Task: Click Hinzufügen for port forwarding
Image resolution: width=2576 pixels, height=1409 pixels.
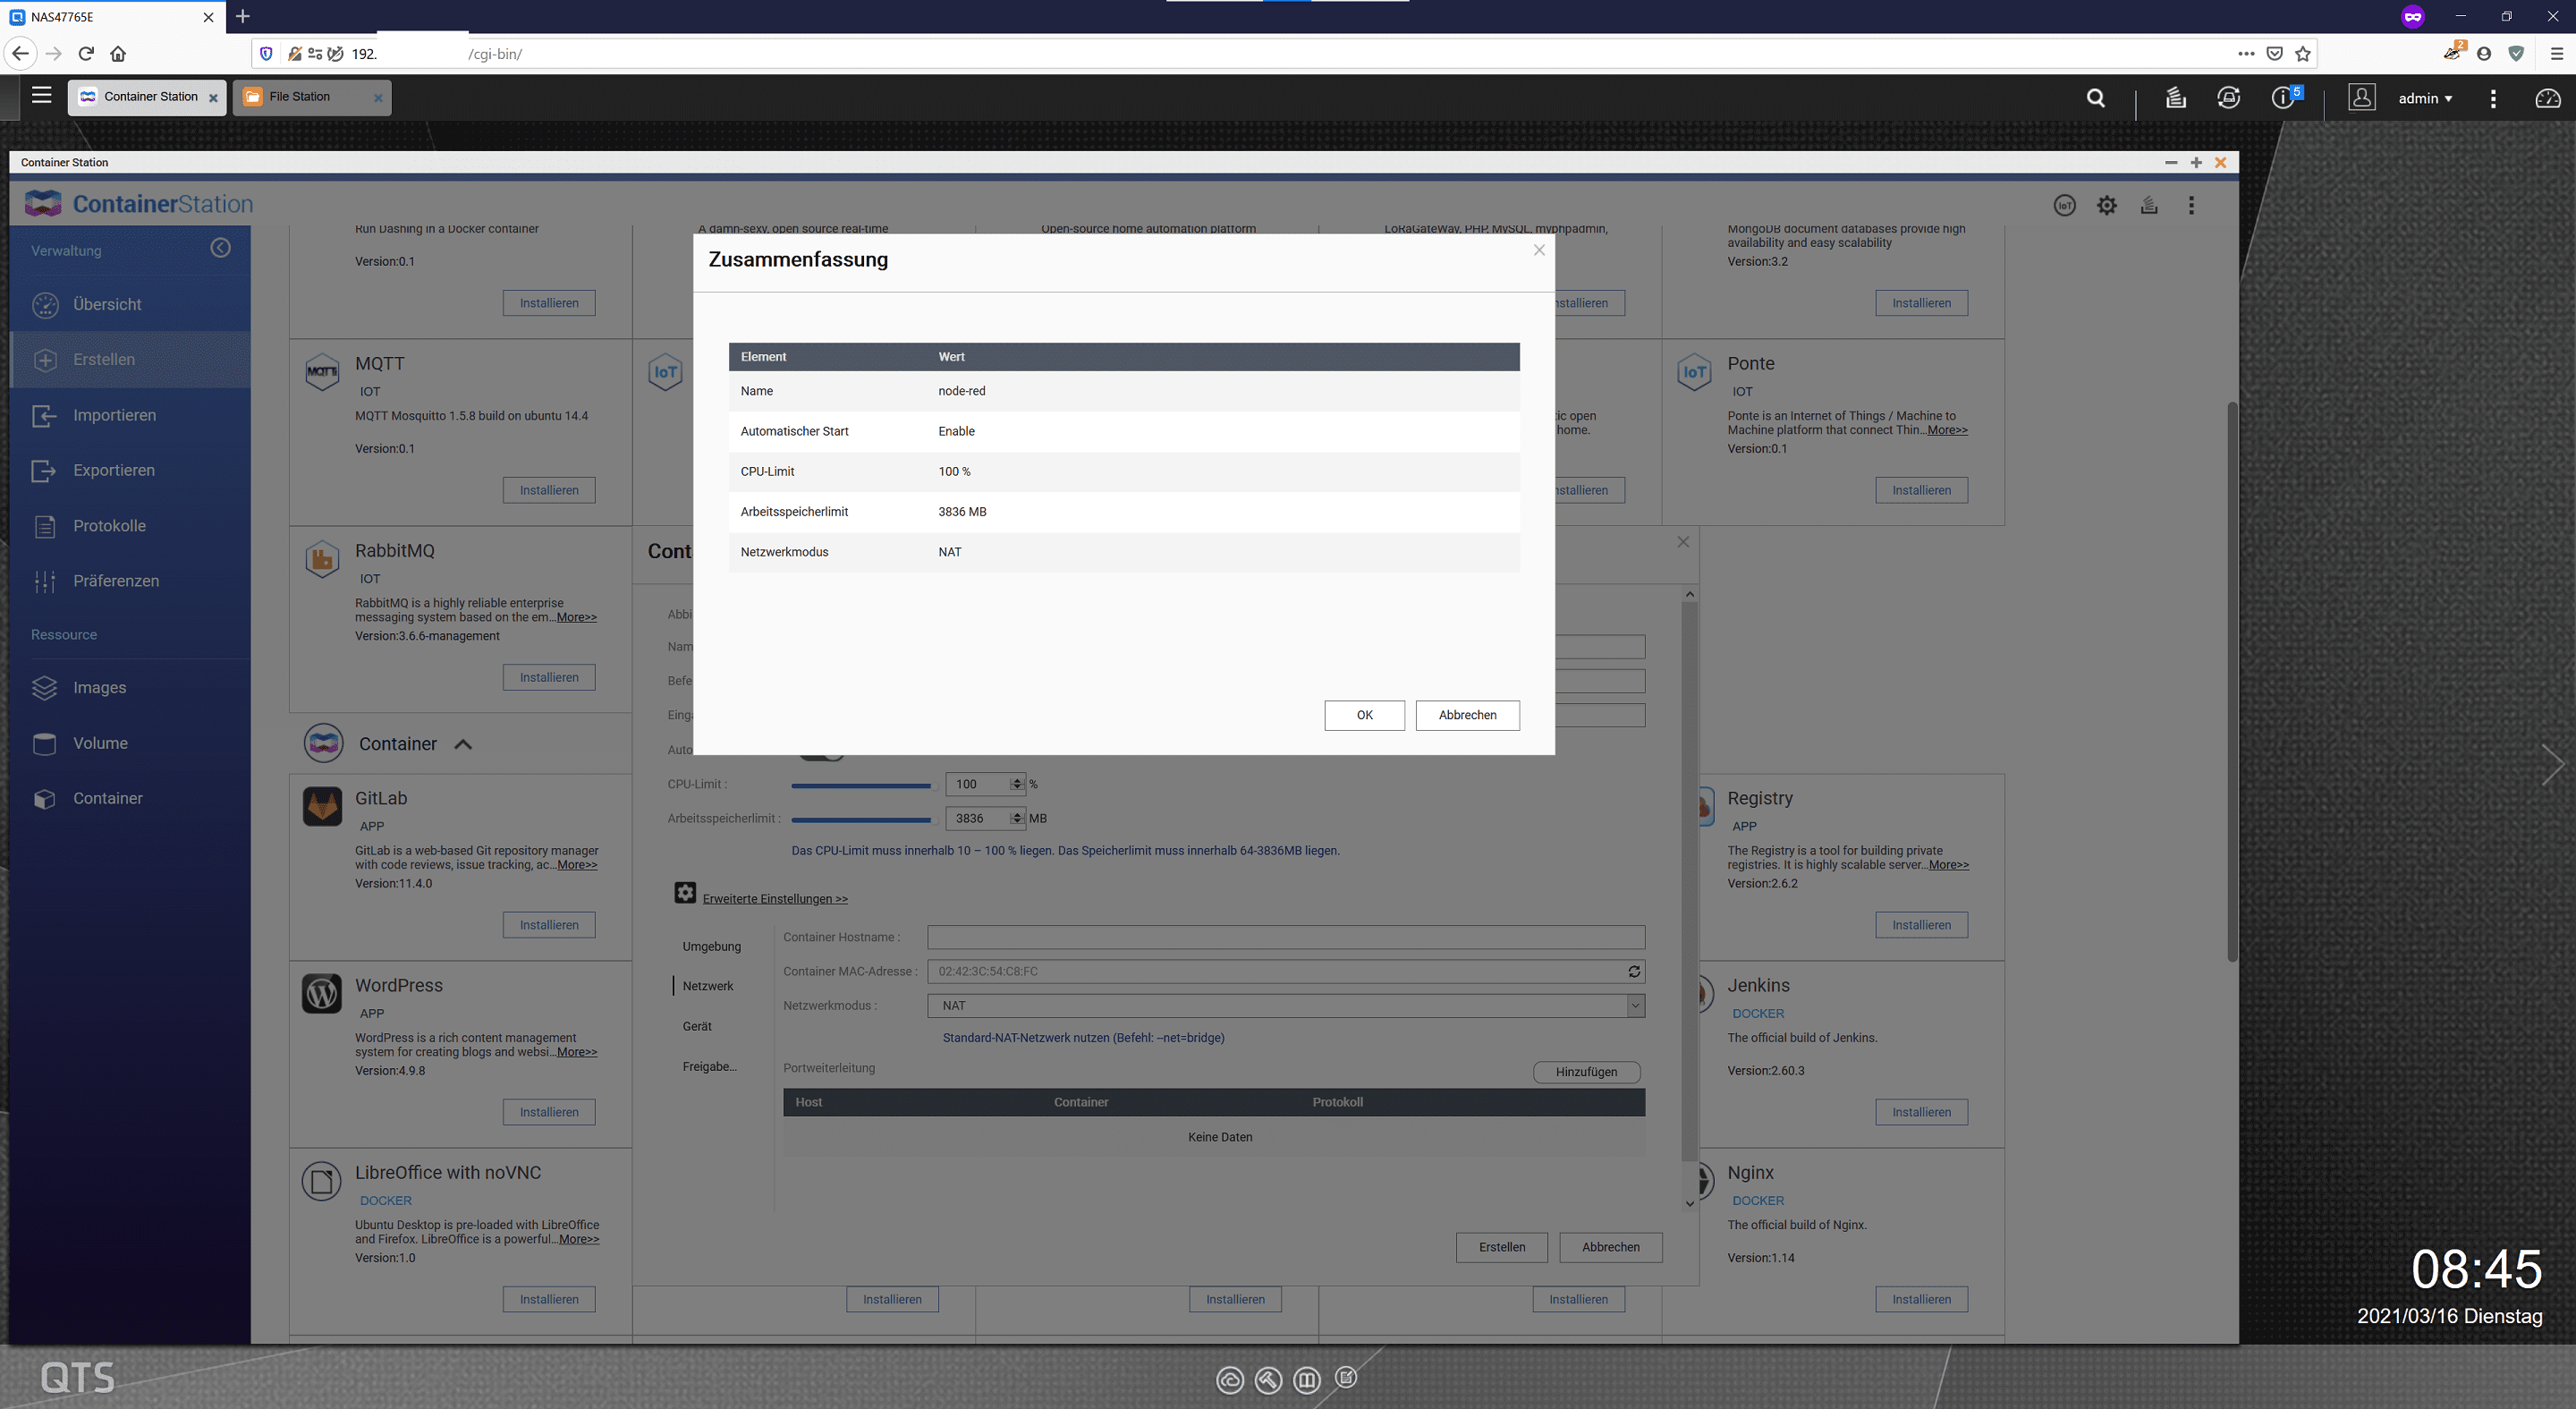Action: pos(1586,1072)
